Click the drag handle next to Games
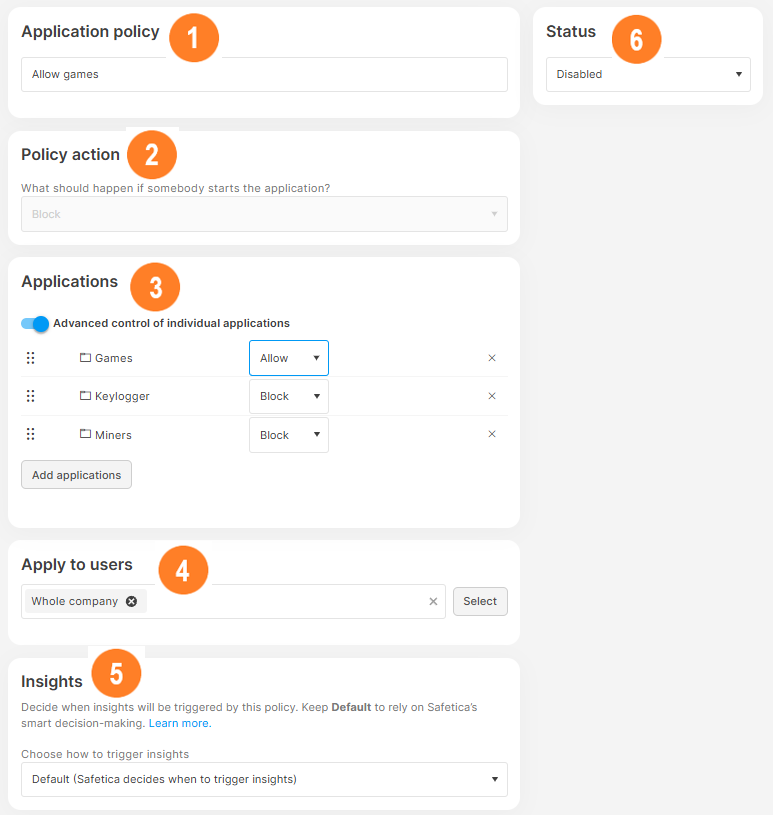The image size is (773, 815). (x=30, y=357)
